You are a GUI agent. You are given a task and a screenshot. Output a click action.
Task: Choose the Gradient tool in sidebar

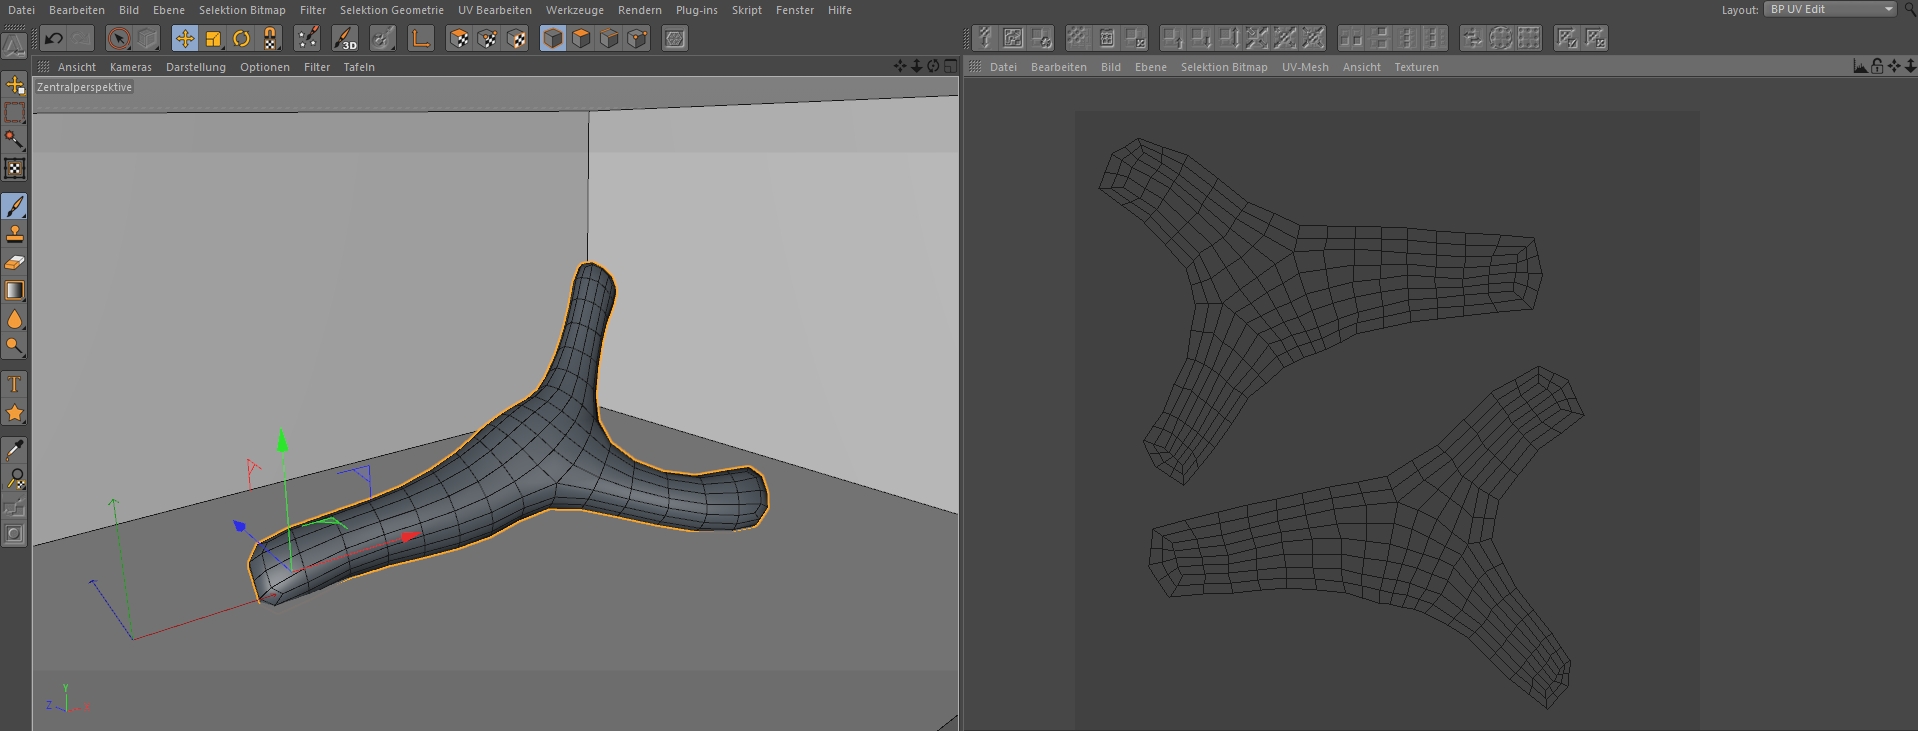(15, 291)
